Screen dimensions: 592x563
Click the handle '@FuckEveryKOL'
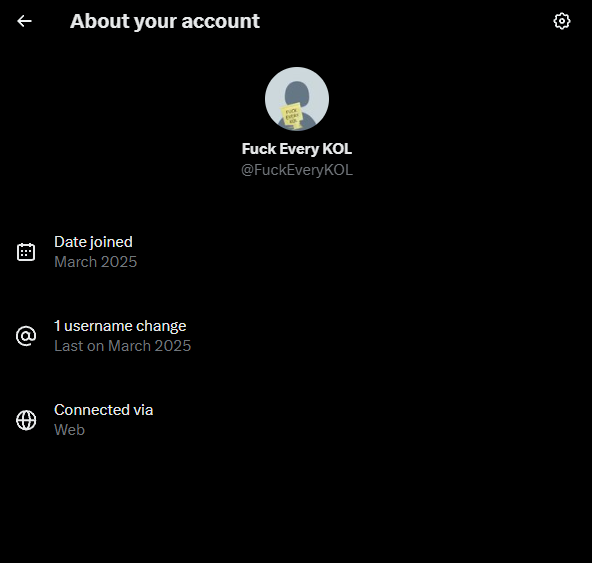point(297,170)
